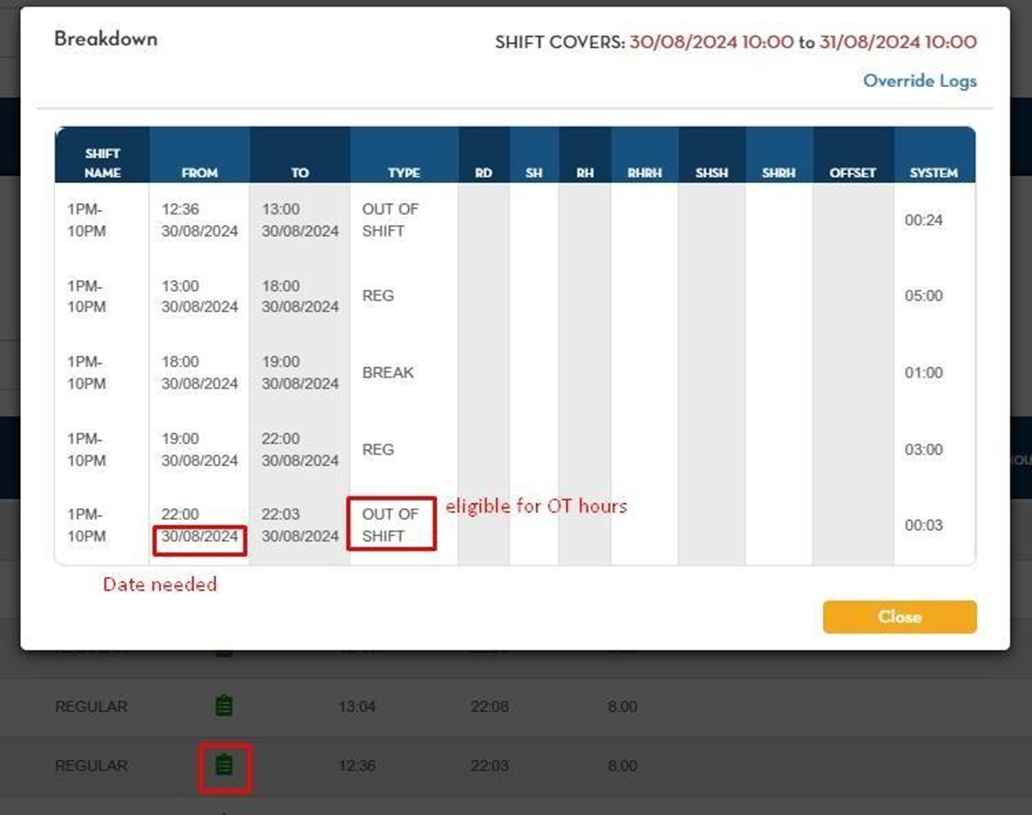The image size is (1032, 815).
Task: Click REGULAR label in background 13:04 row
Action: pyautogui.click(x=91, y=706)
